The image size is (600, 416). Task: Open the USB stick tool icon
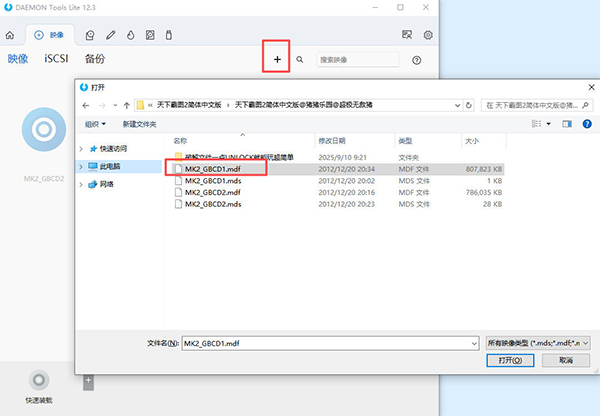(x=169, y=34)
